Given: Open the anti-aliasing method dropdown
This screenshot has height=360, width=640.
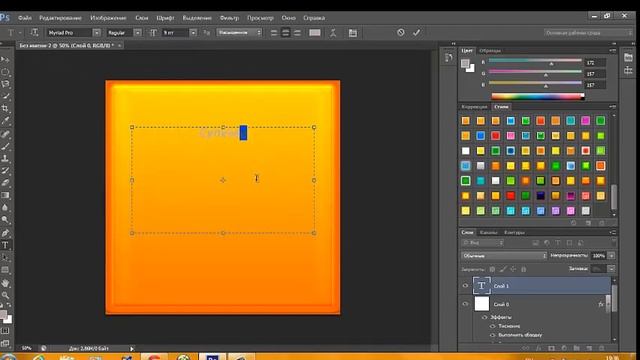Looking at the screenshot, I should 240,32.
